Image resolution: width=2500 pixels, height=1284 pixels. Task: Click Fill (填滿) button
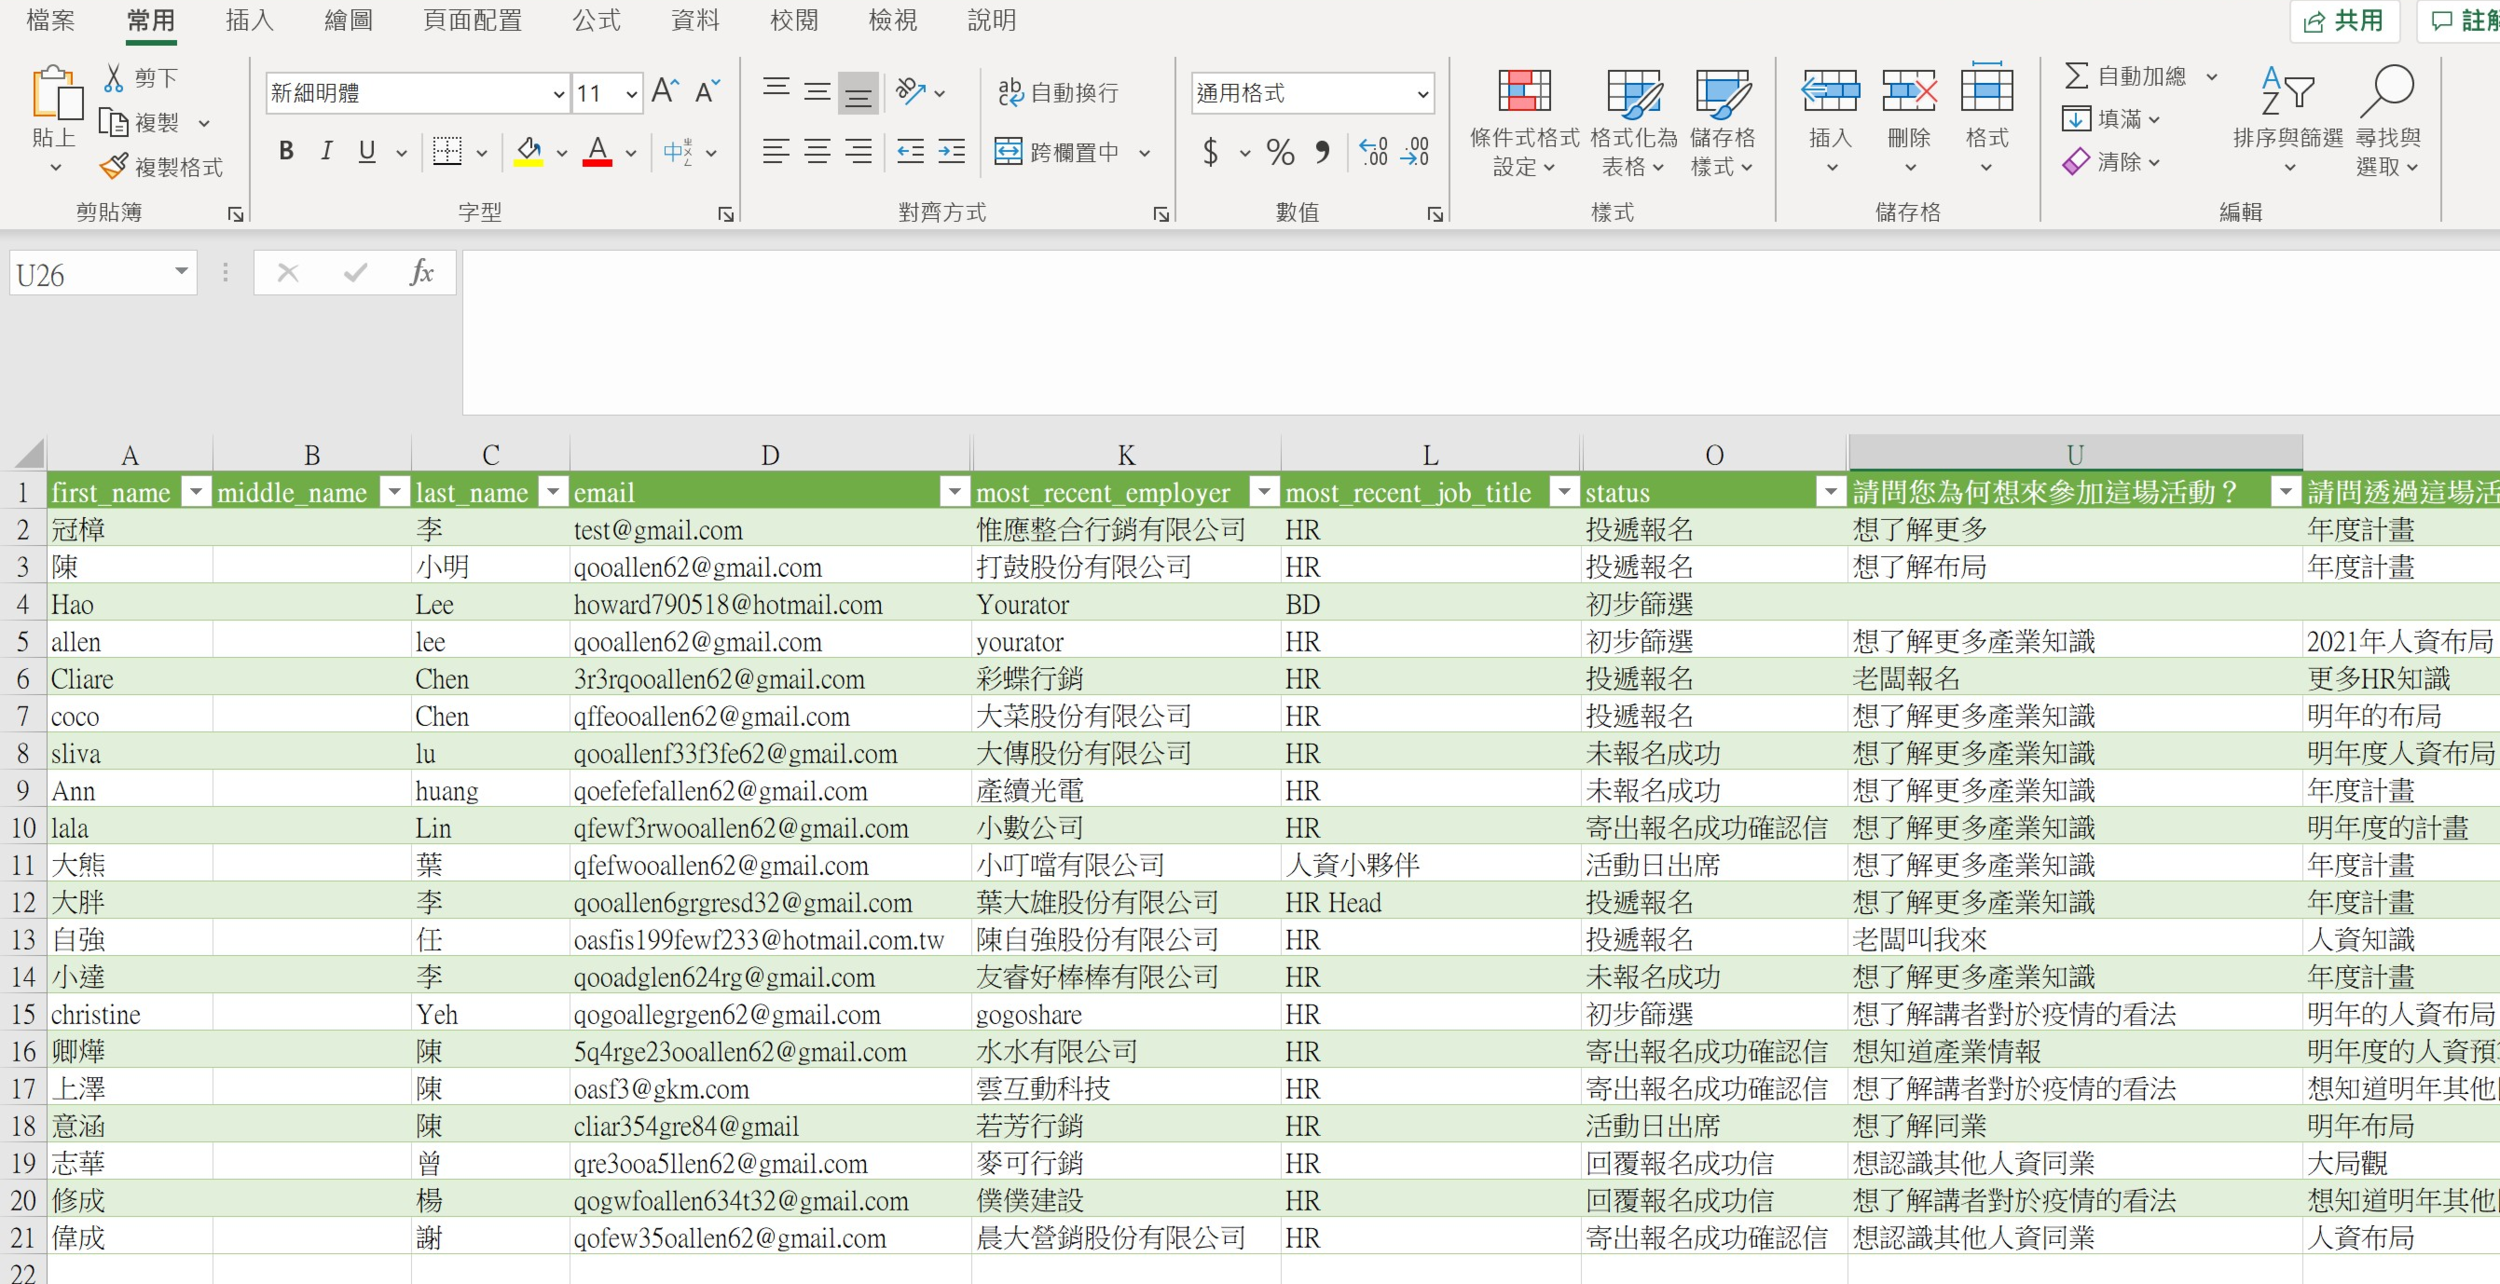pyautogui.click(x=2100, y=119)
